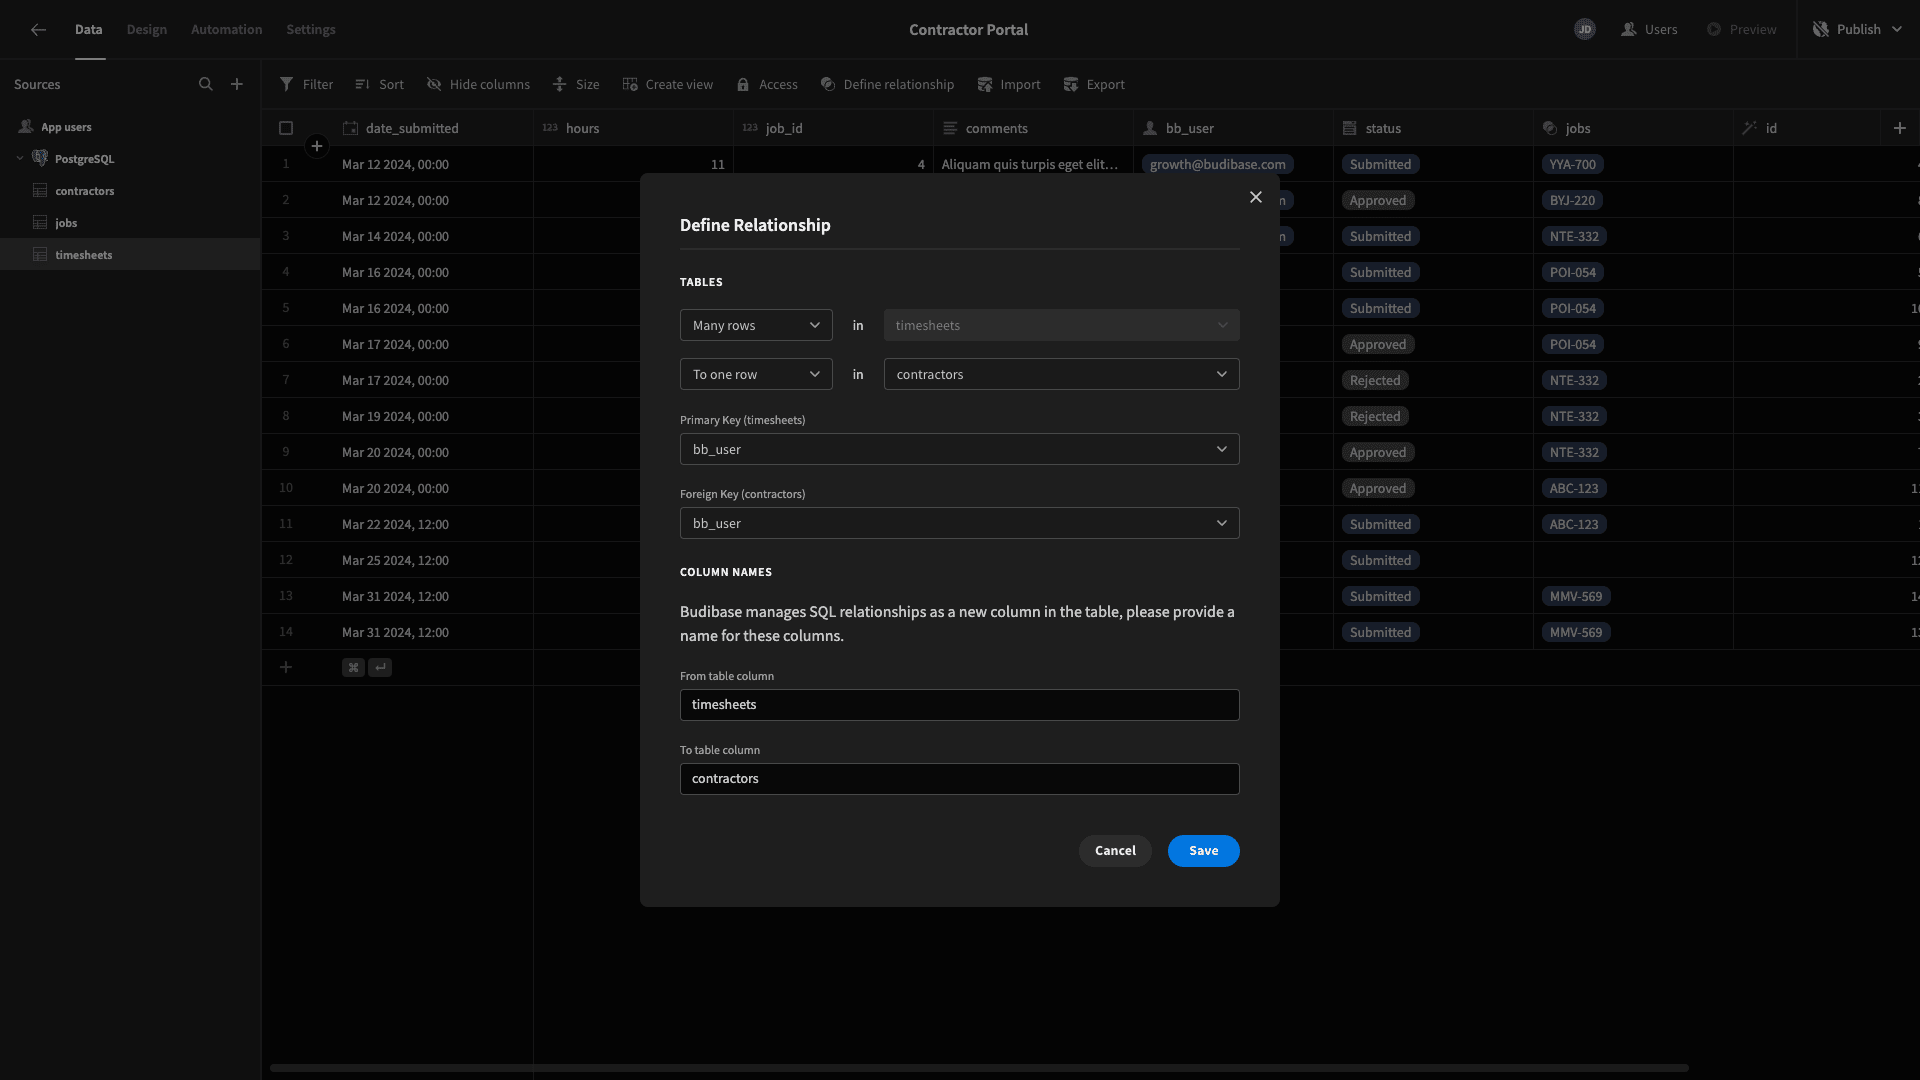1920x1080 pixels.
Task: Click the To table column field
Action: pos(960,779)
